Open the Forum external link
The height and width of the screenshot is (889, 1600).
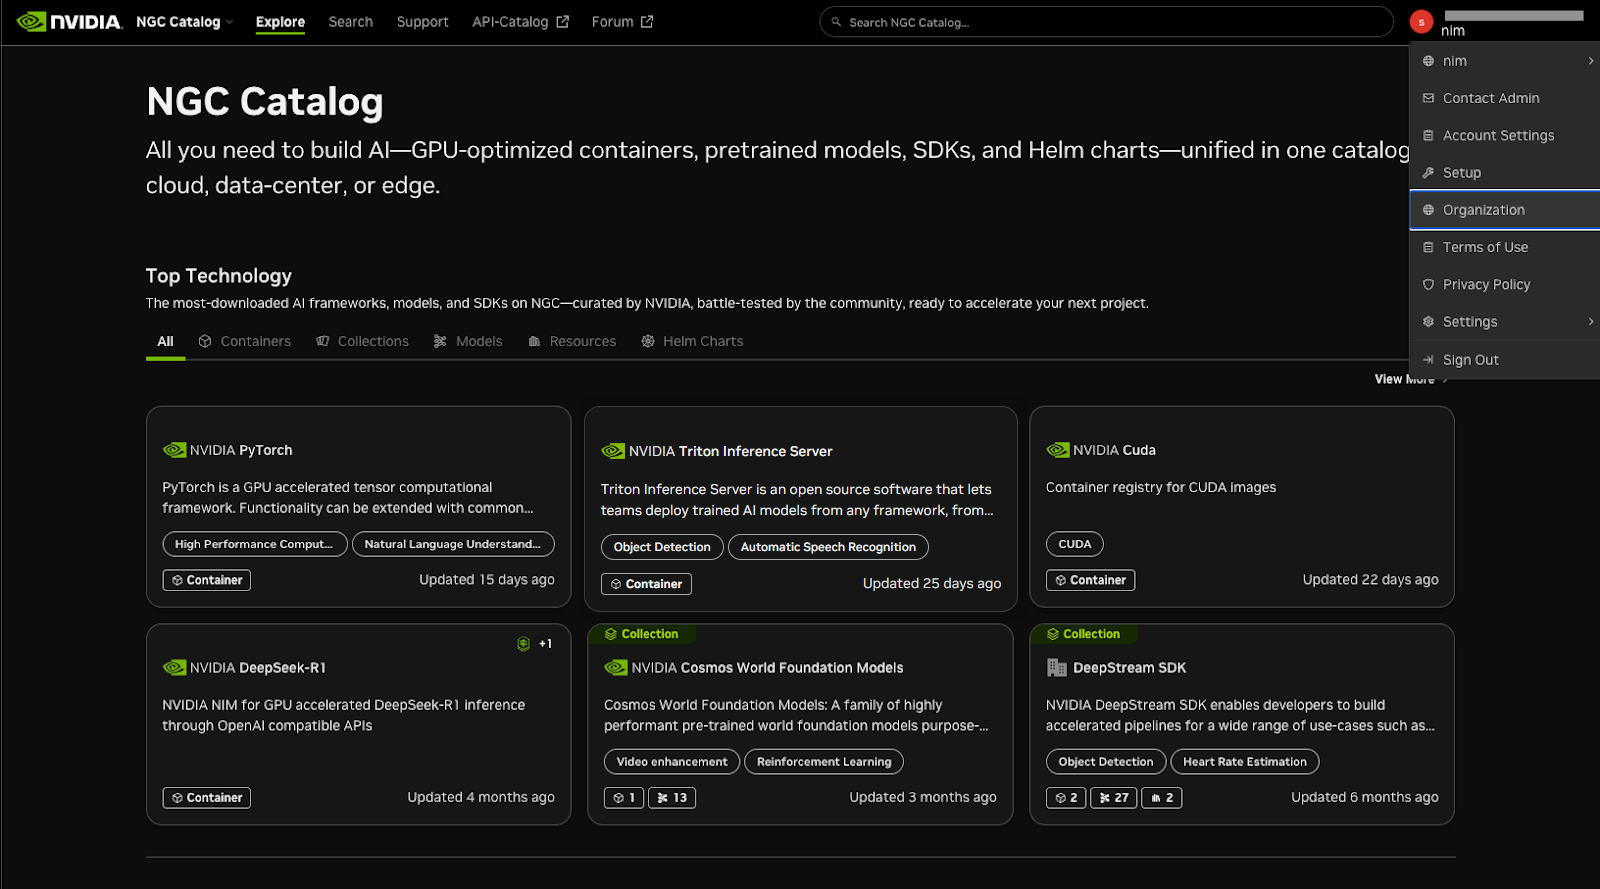[622, 22]
